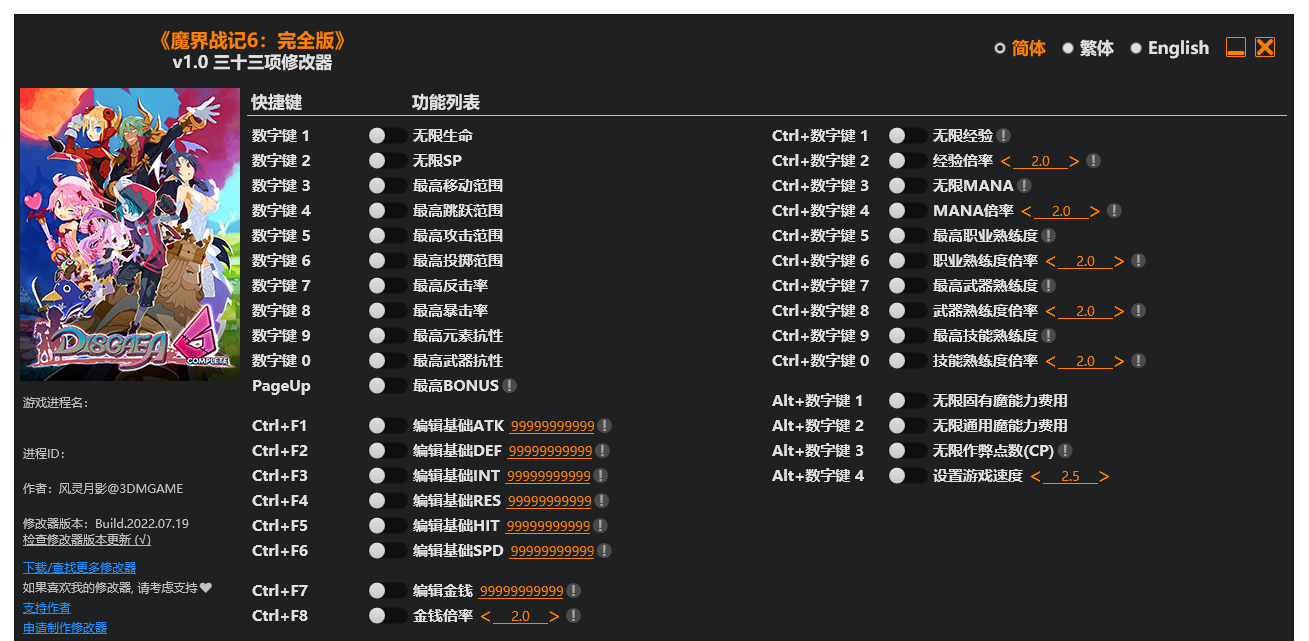1309x641 pixels.
Task: Decrease 武器熟练度倍率 with left arrow
Action: [1051, 311]
